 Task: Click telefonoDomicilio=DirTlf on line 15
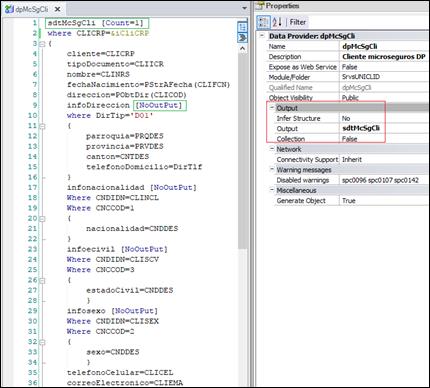144,167
